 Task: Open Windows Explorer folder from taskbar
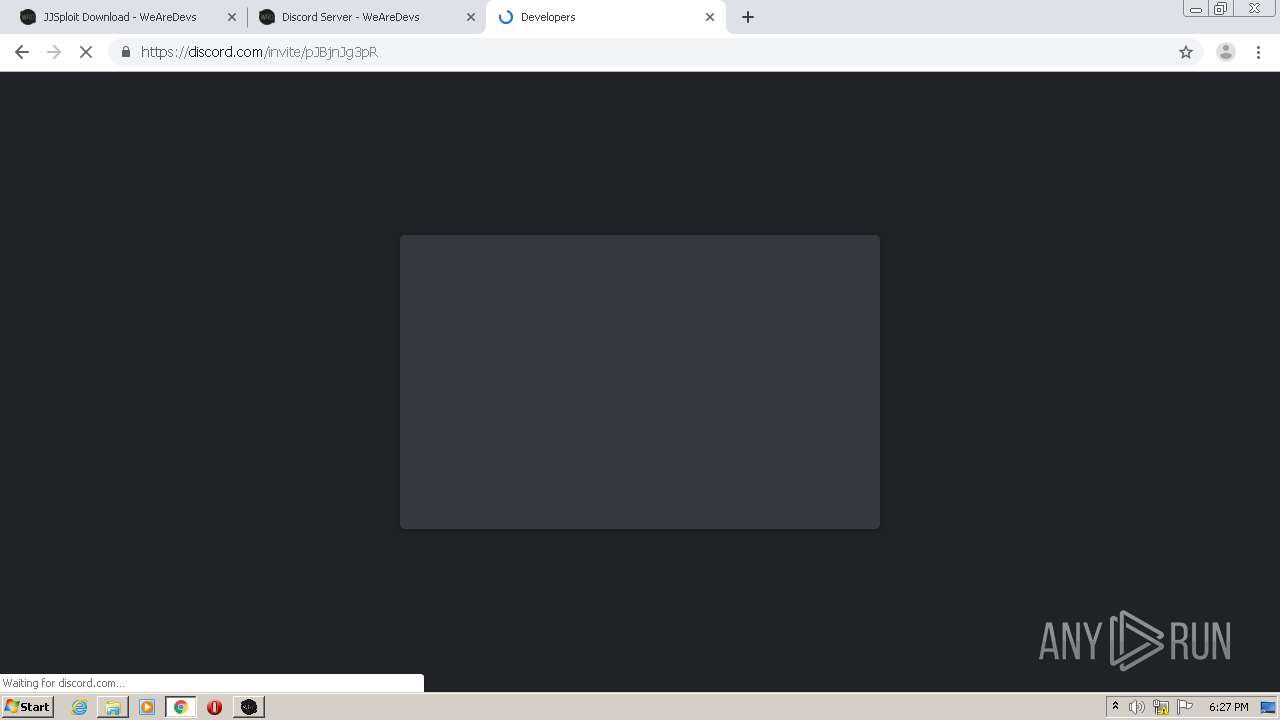click(113, 707)
